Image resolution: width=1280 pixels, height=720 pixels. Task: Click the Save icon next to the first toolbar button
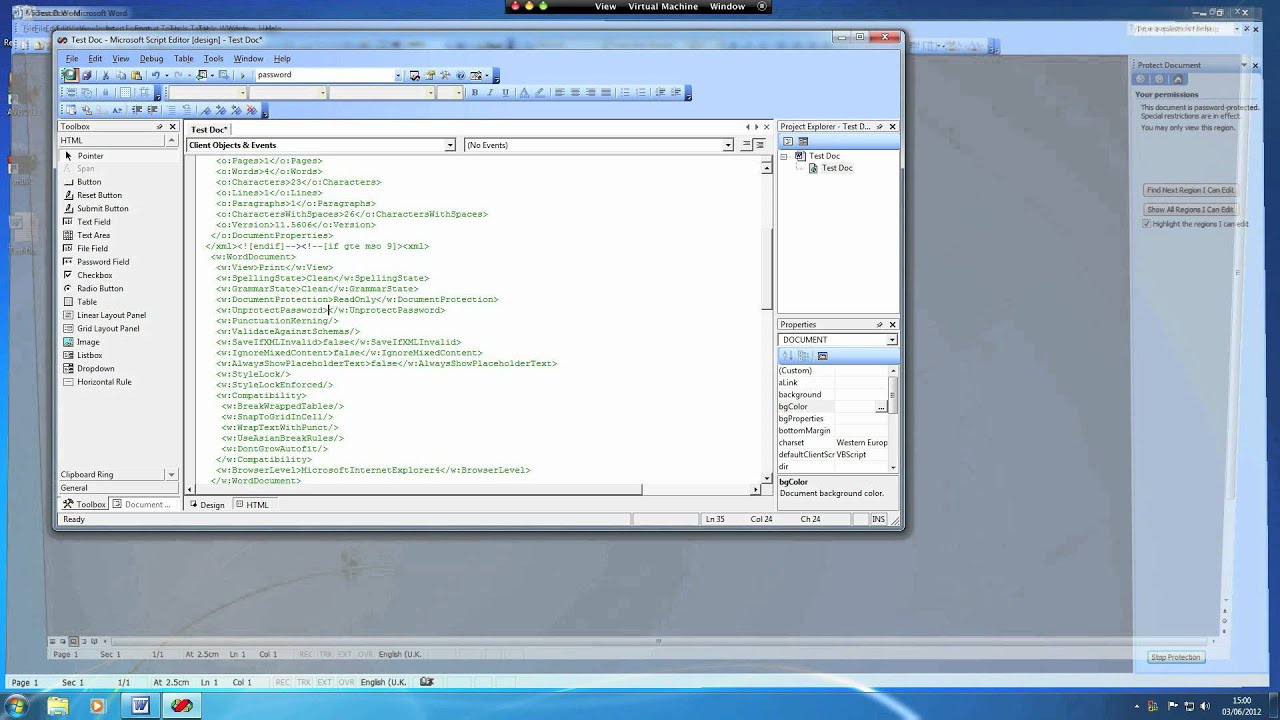pos(87,75)
